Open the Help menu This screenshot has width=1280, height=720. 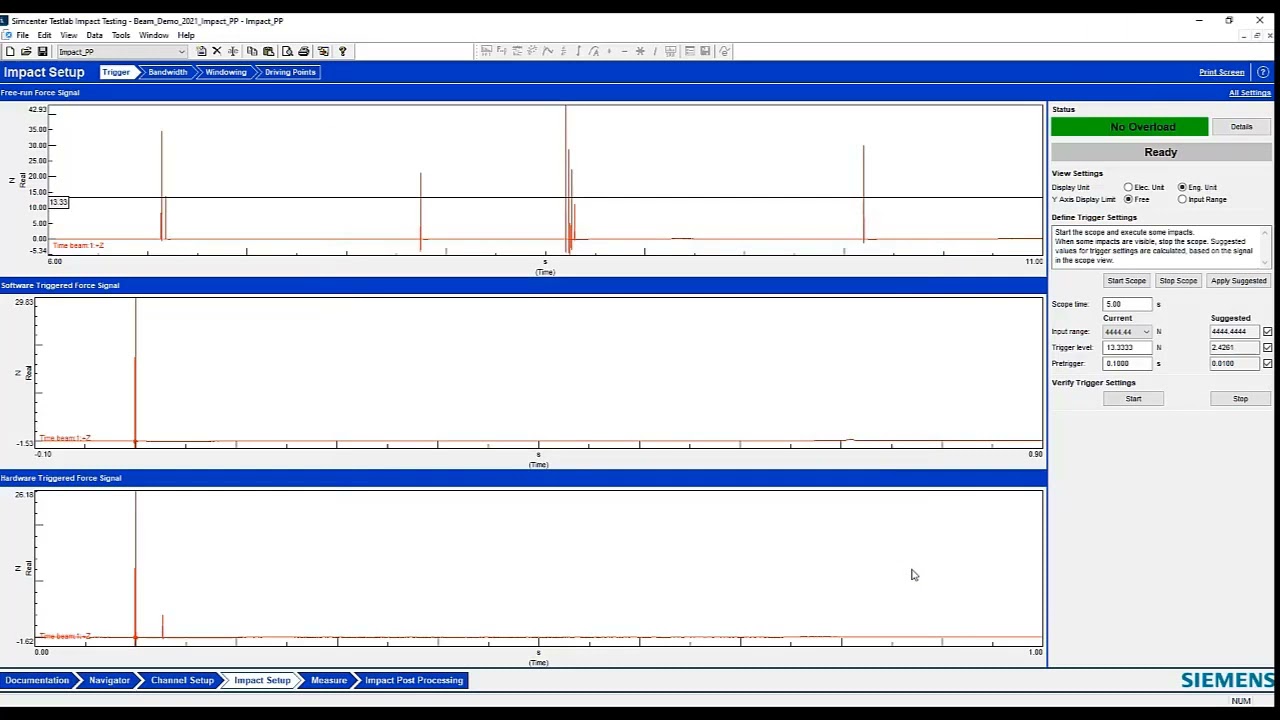[x=186, y=35]
